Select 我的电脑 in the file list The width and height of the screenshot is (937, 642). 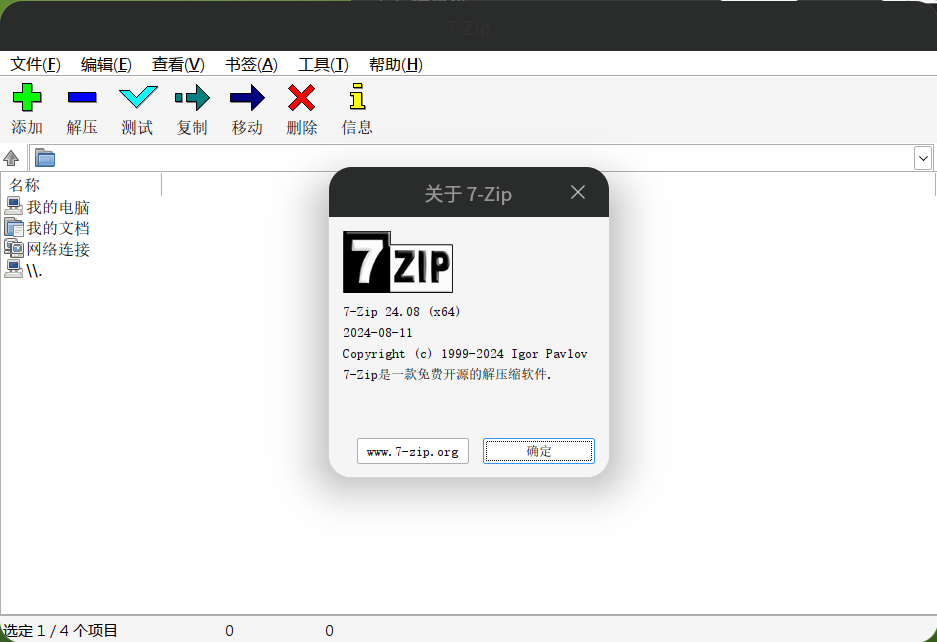tap(58, 207)
